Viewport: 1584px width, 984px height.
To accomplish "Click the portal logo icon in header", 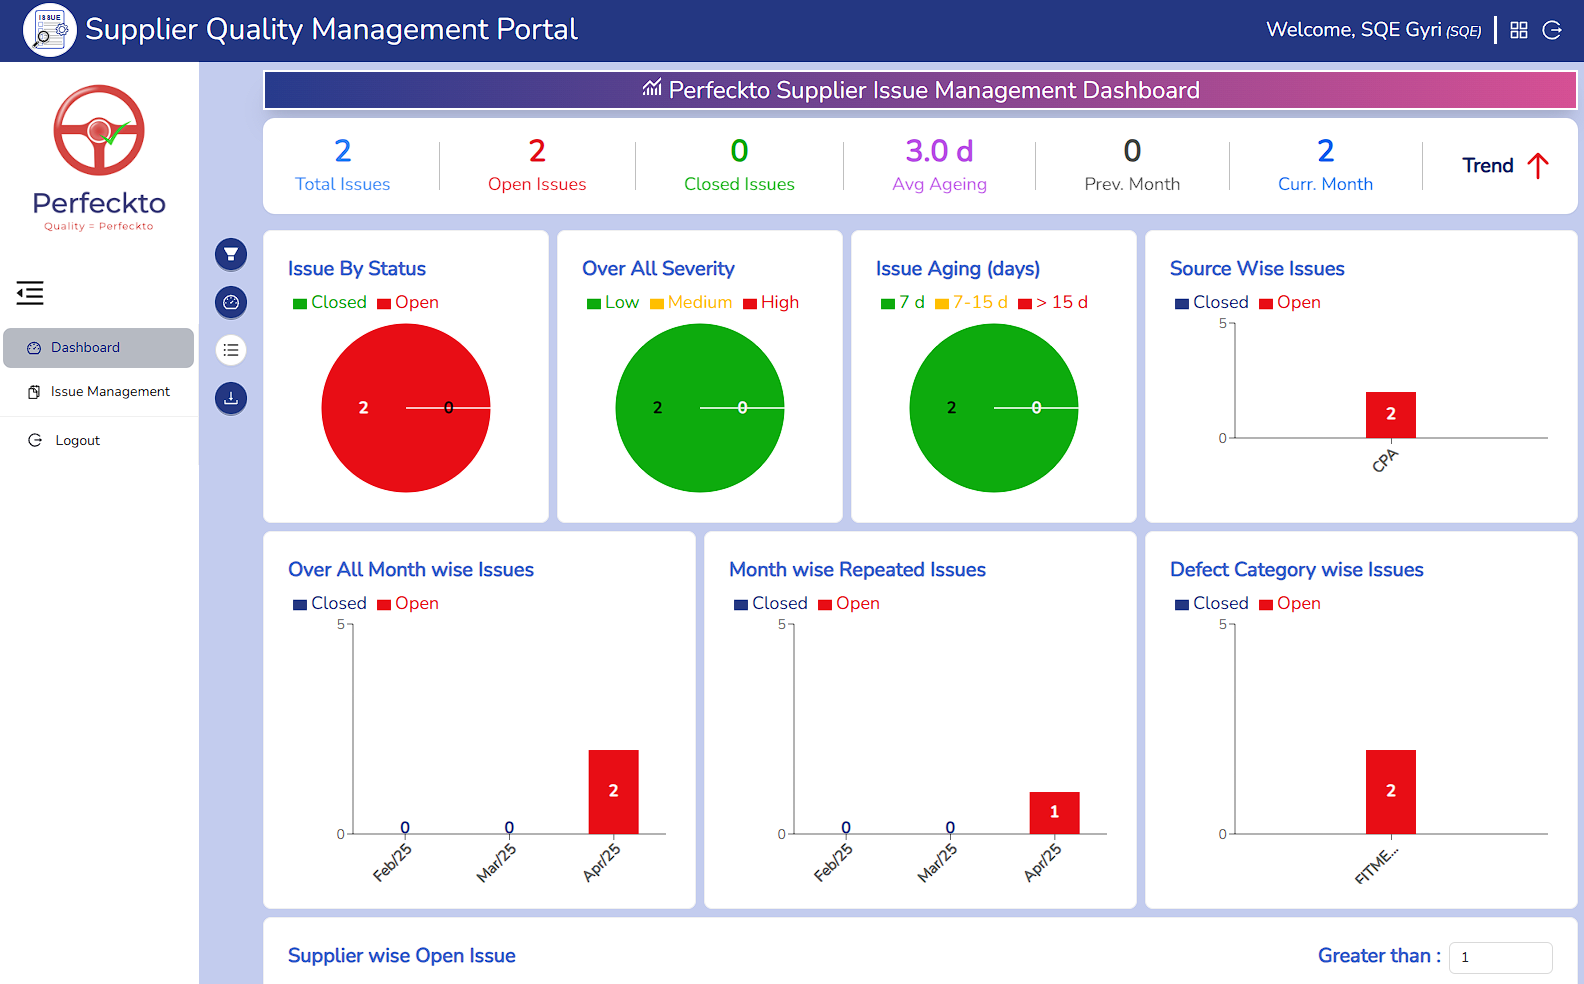I will [x=49, y=30].
